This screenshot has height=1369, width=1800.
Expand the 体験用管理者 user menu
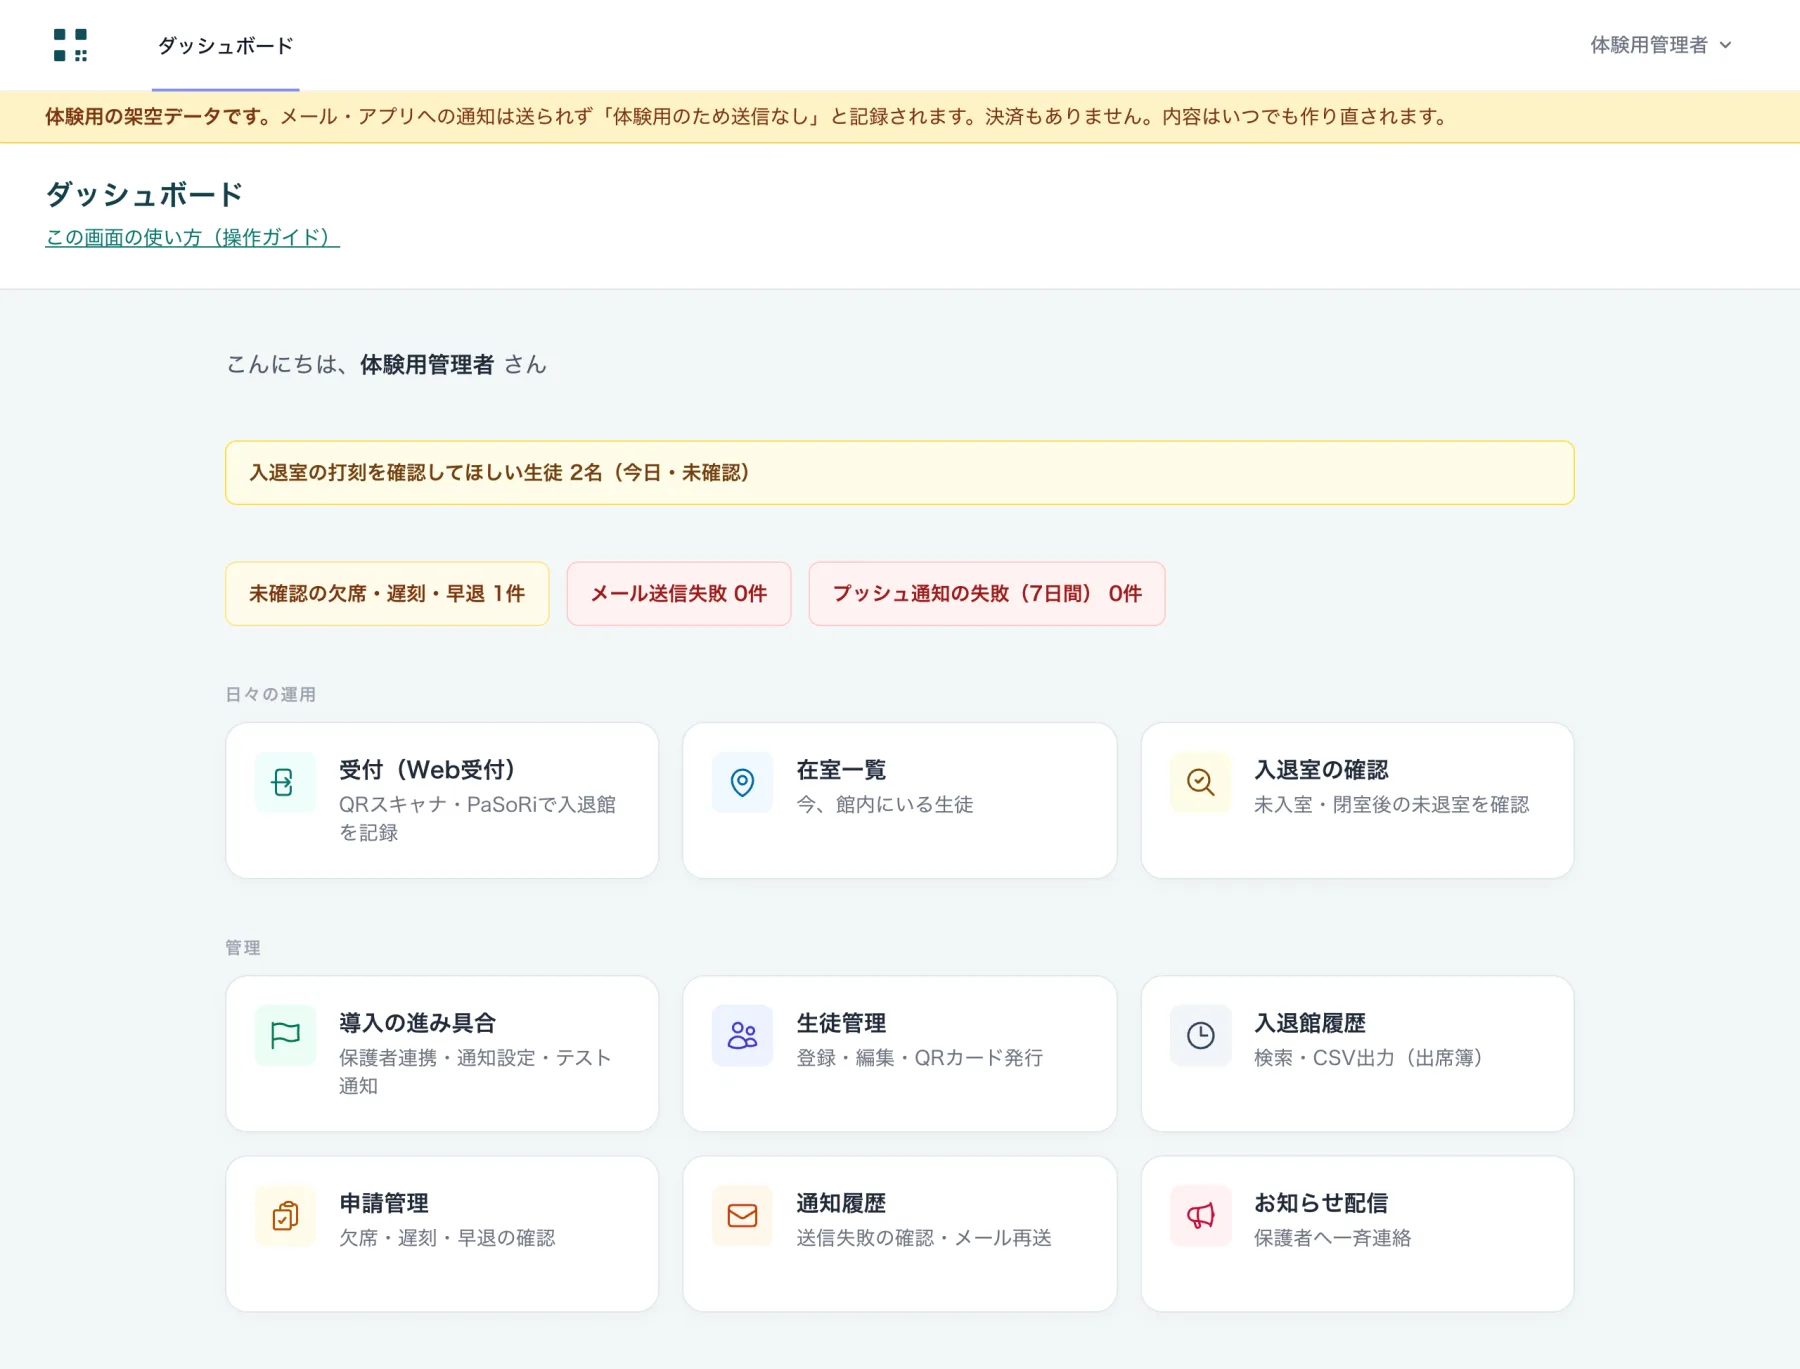tap(1661, 45)
